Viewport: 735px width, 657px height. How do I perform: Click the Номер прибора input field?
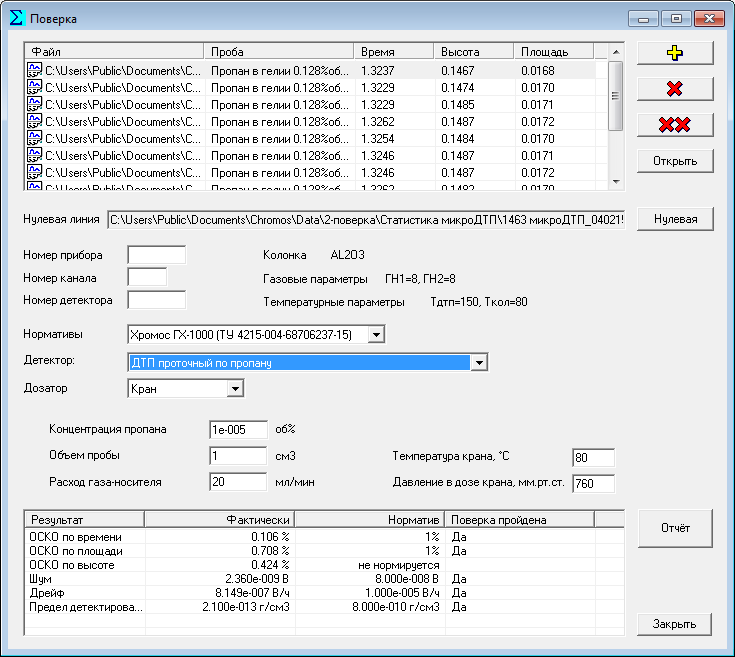point(157,255)
